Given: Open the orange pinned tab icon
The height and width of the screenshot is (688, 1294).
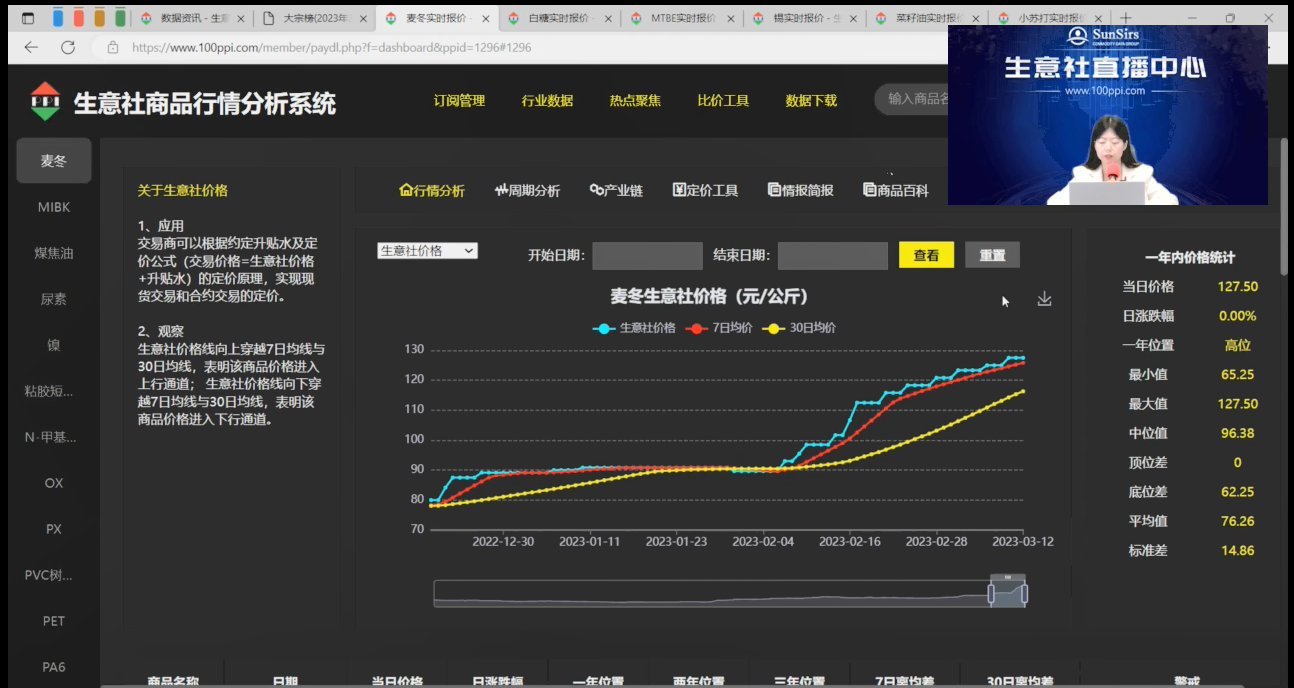Looking at the screenshot, I should (x=100, y=18).
